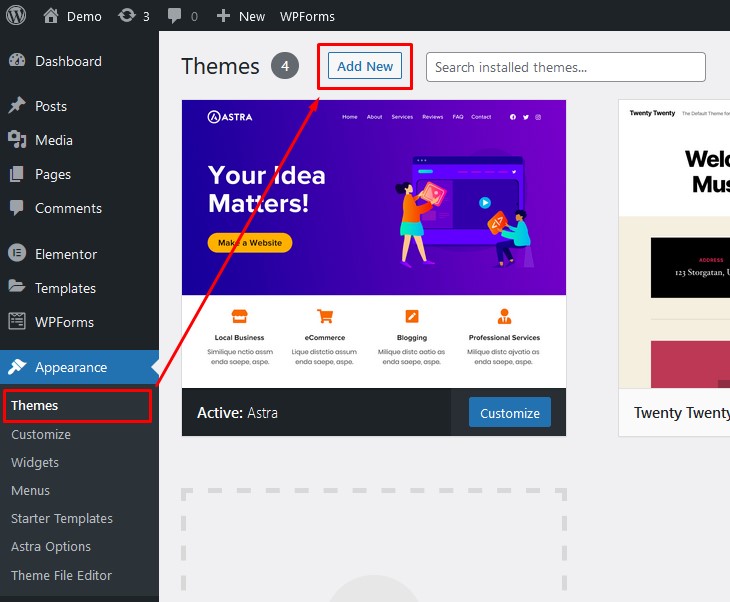Click the plus icon beside New

point(223,16)
